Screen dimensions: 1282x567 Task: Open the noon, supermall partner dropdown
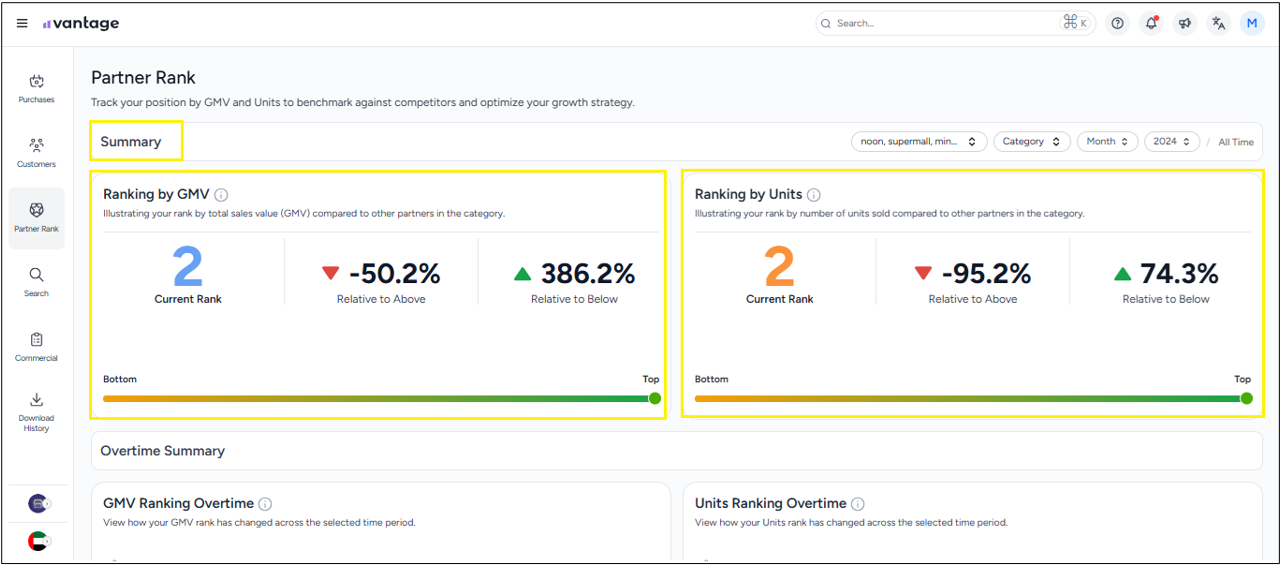[x=918, y=142]
